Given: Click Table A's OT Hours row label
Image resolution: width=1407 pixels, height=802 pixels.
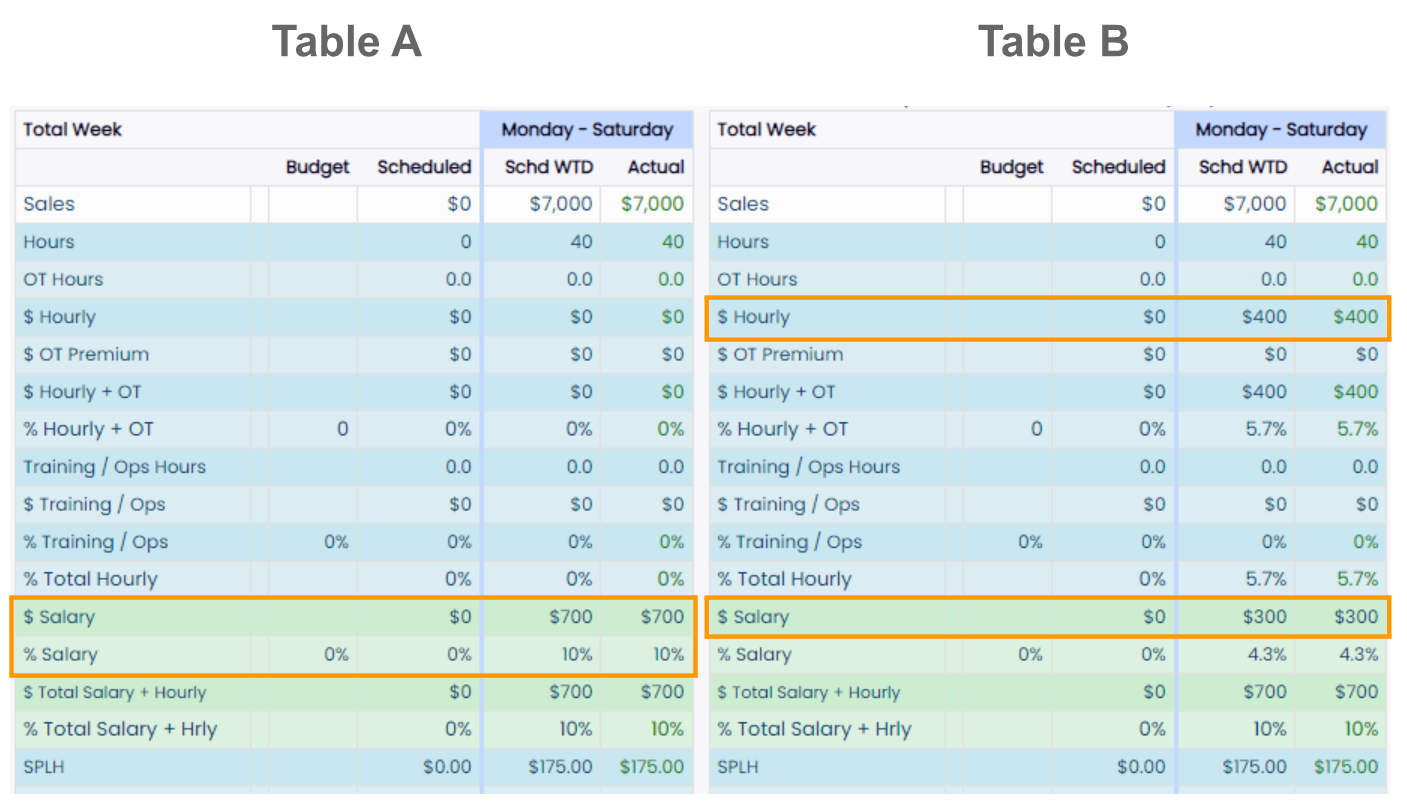Looking at the screenshot, I should click(x=63, y=279).
